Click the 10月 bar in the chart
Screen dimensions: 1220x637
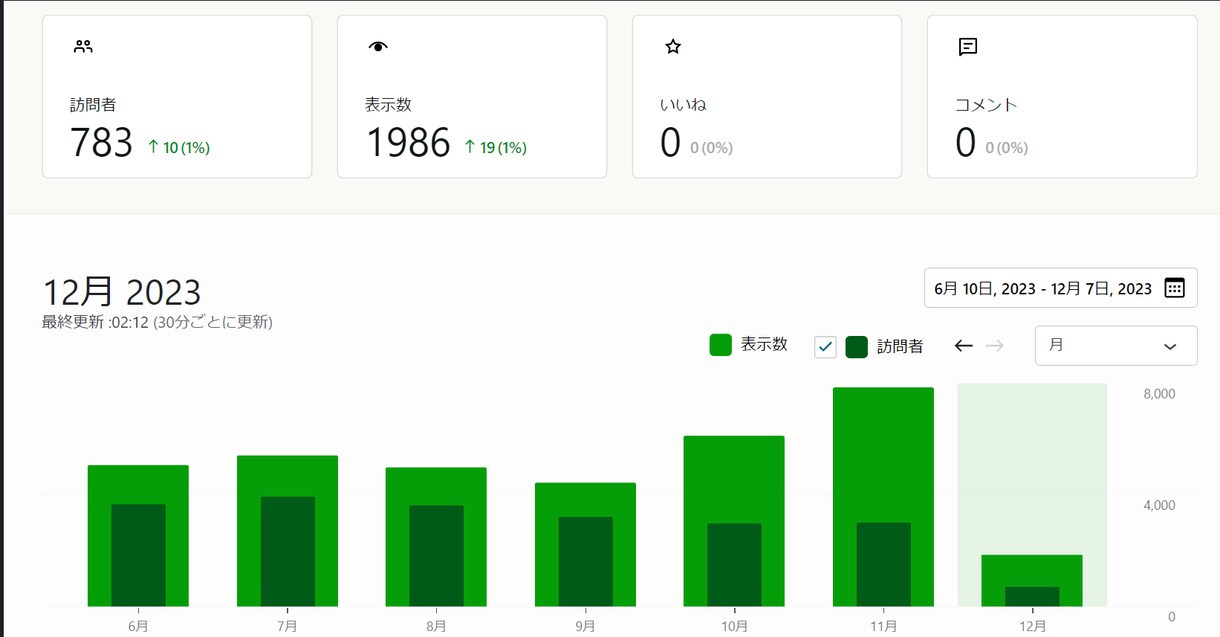tap(734, 521)
